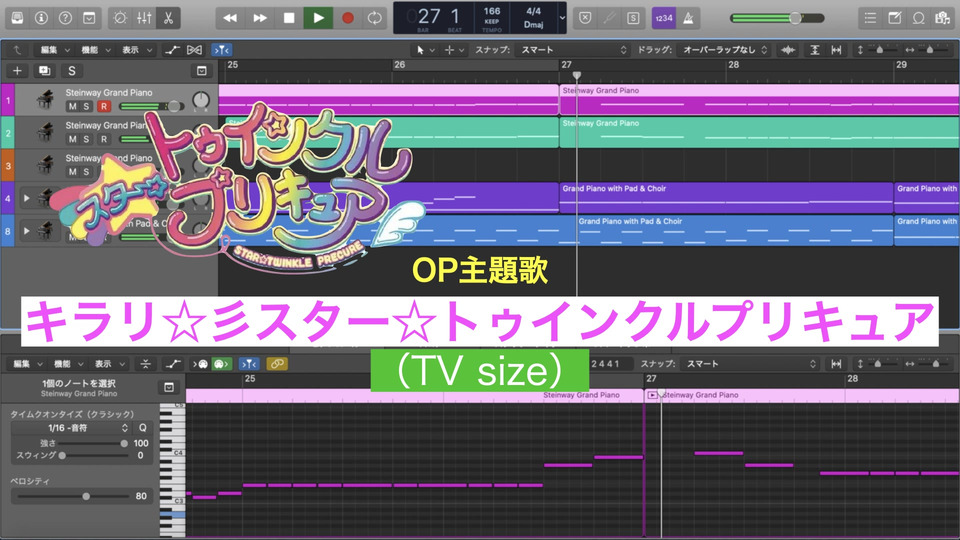Open Quick Help question mark icon
Image resolution: width=960 pixels, height=540 pixels.
click(x=65, y=18)
